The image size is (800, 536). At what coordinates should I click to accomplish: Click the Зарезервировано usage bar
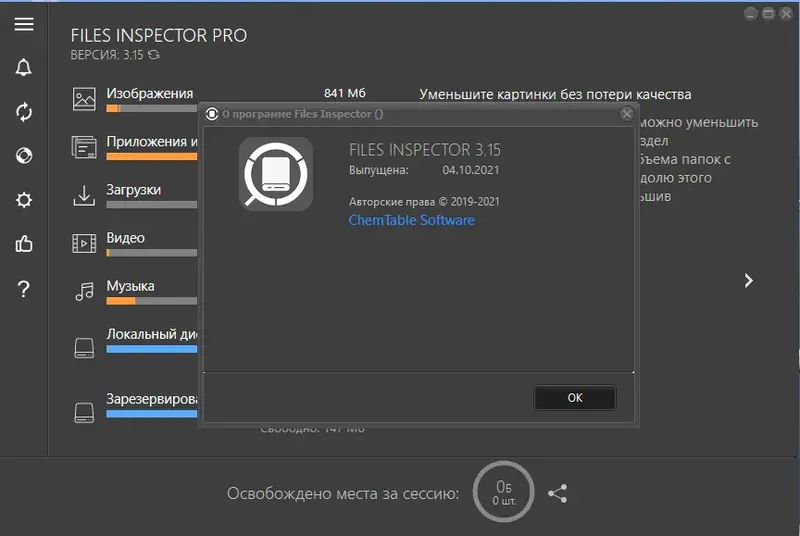pos(152,414)
